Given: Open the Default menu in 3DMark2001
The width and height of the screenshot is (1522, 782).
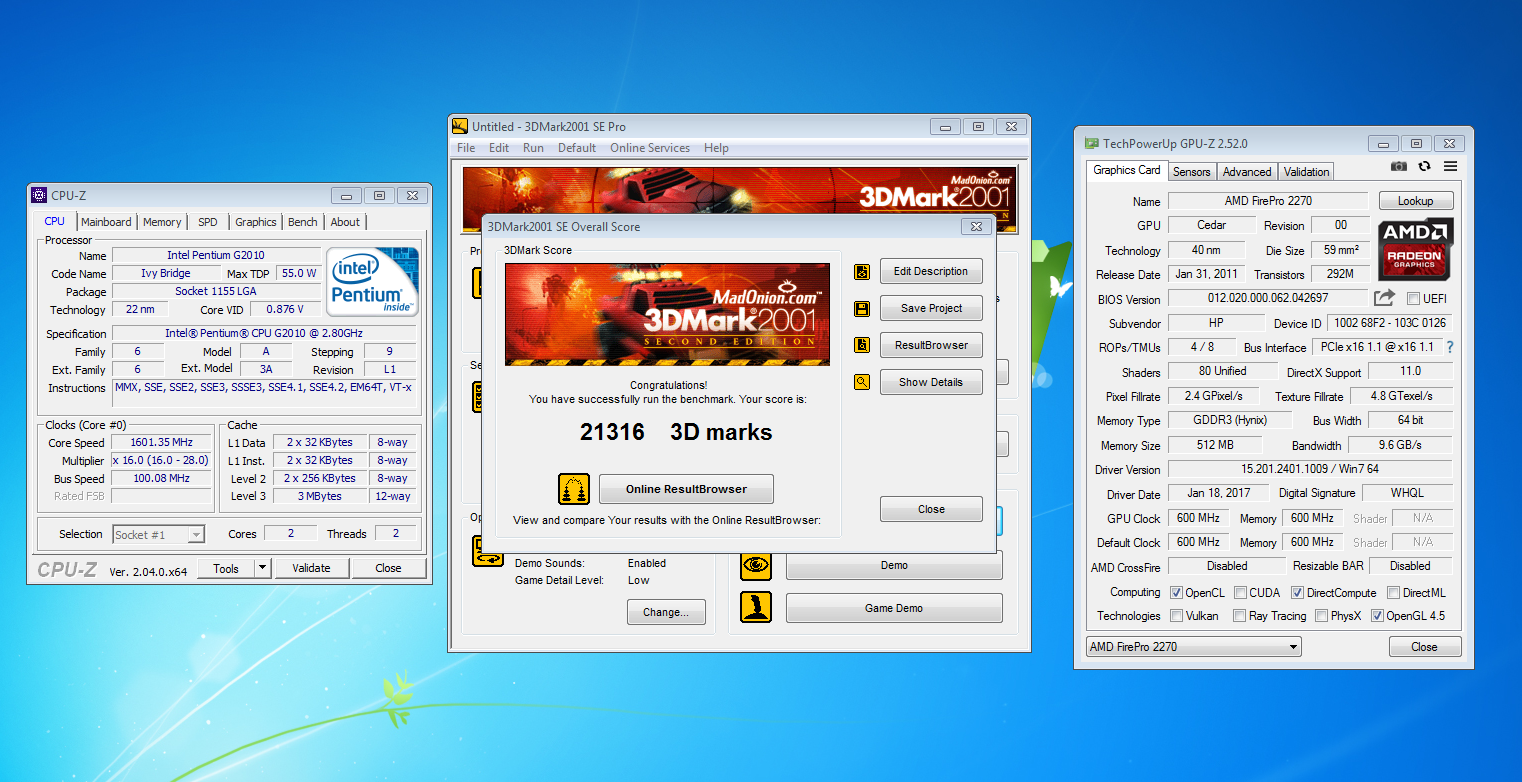Looking at the screenshot, I should pos(577,148).
